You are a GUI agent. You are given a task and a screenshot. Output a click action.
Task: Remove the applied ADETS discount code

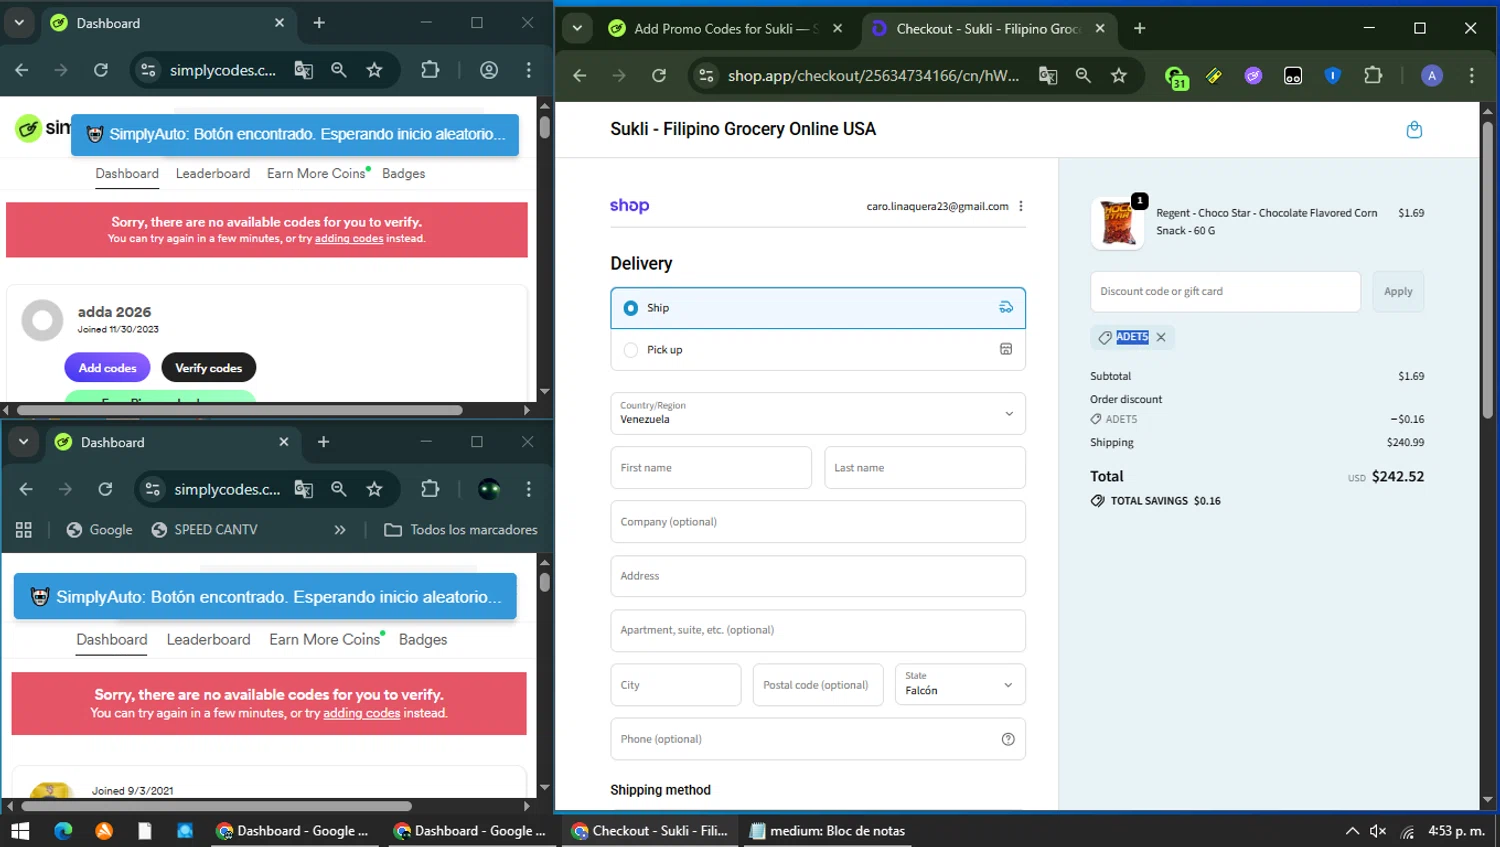1161,337
